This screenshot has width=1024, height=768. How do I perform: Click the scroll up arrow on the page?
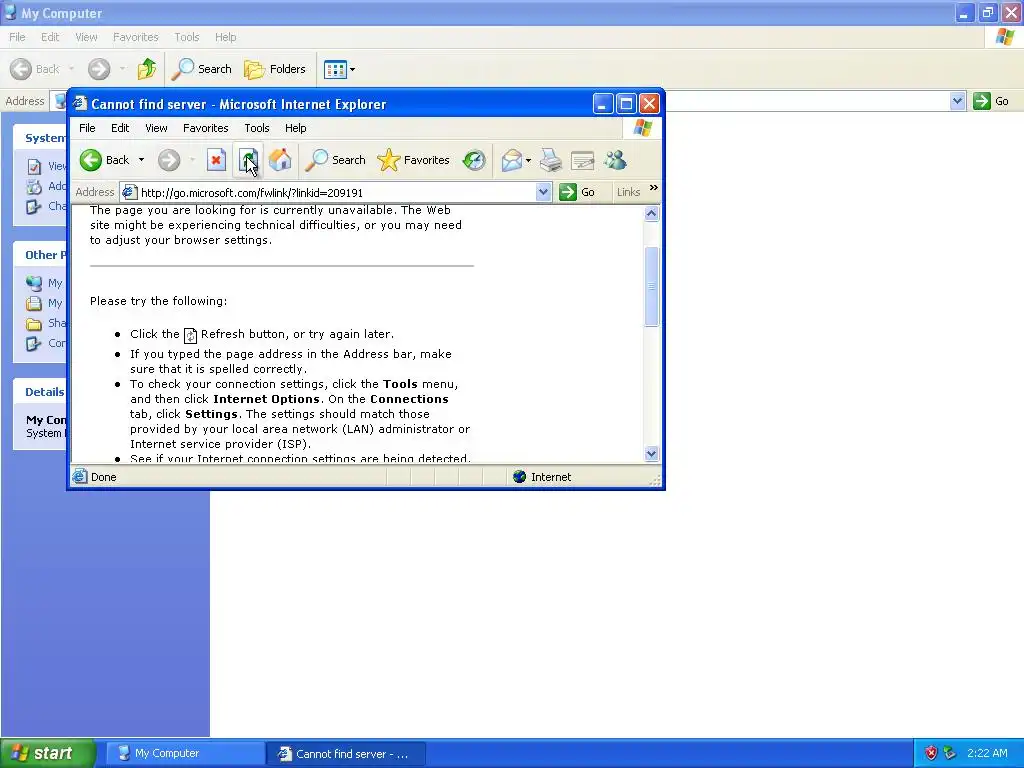coord(652,214)
